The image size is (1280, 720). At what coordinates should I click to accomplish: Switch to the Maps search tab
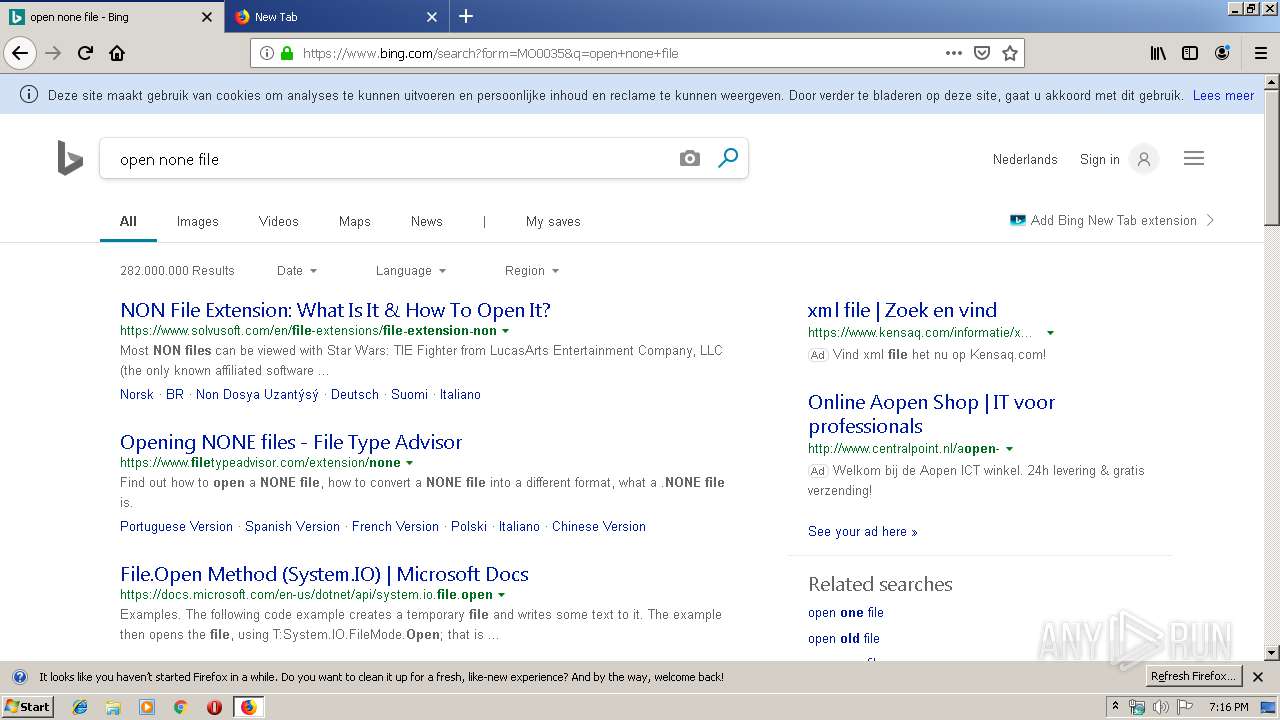point(355,222)
